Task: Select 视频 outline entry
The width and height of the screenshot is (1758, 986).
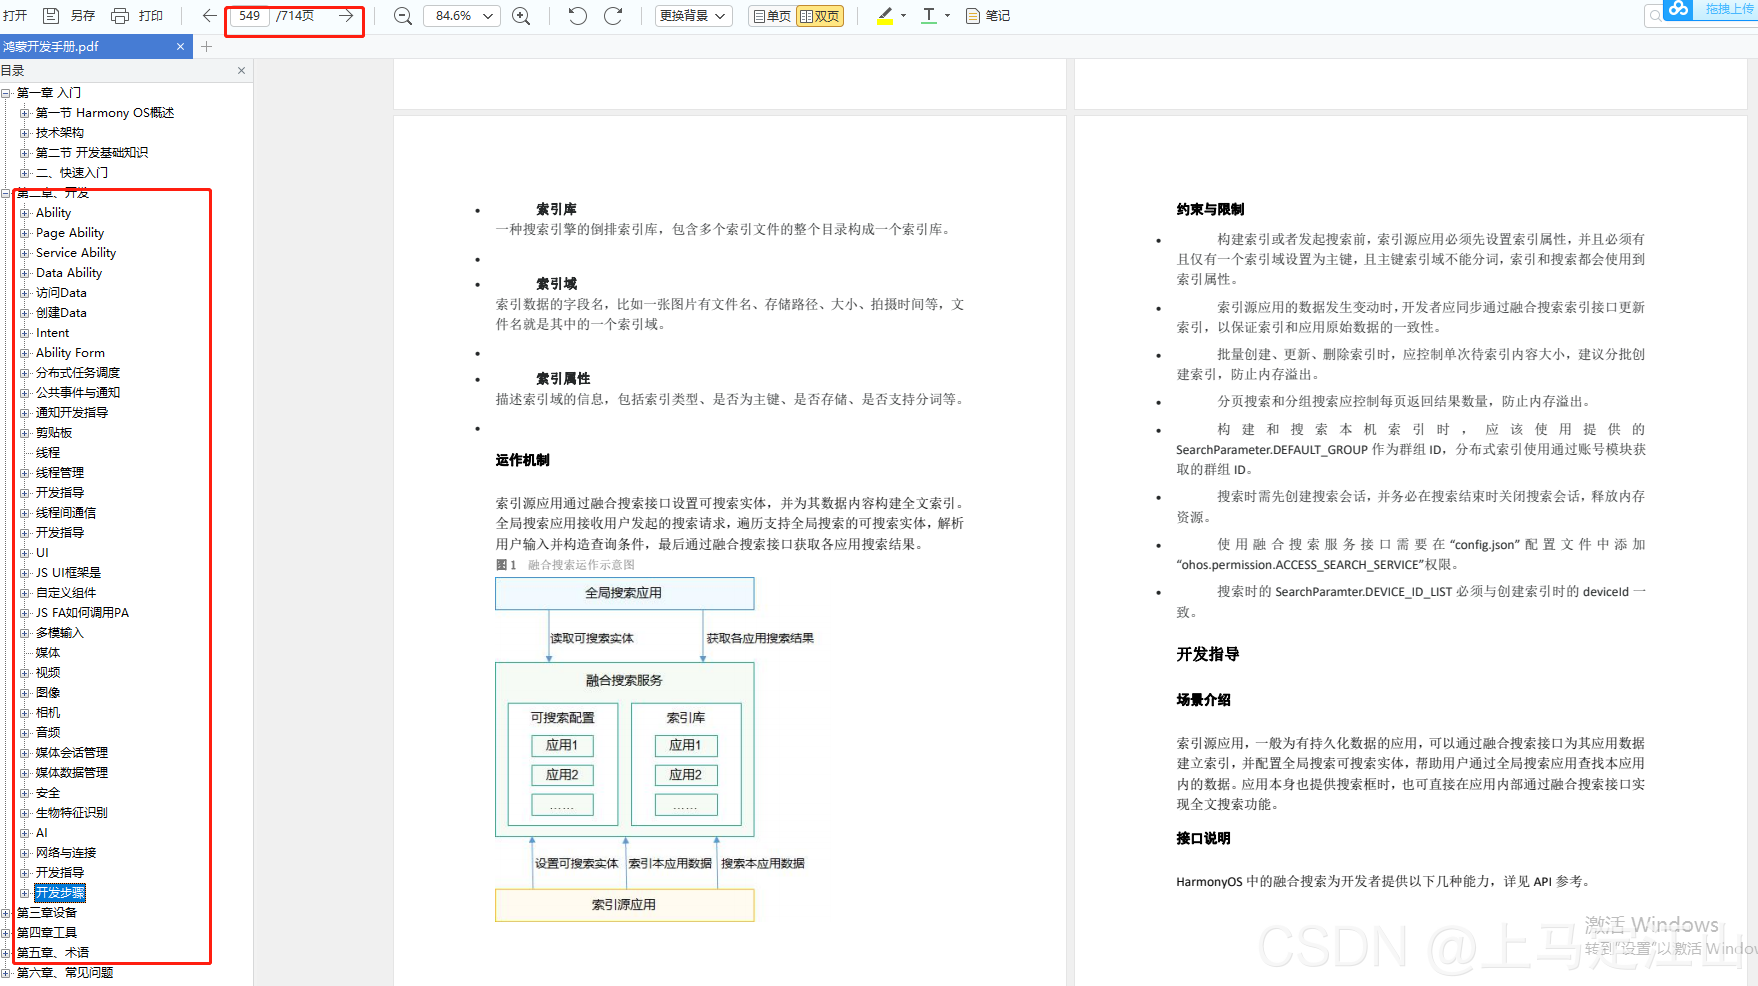Action: click(x=48, y=673)
